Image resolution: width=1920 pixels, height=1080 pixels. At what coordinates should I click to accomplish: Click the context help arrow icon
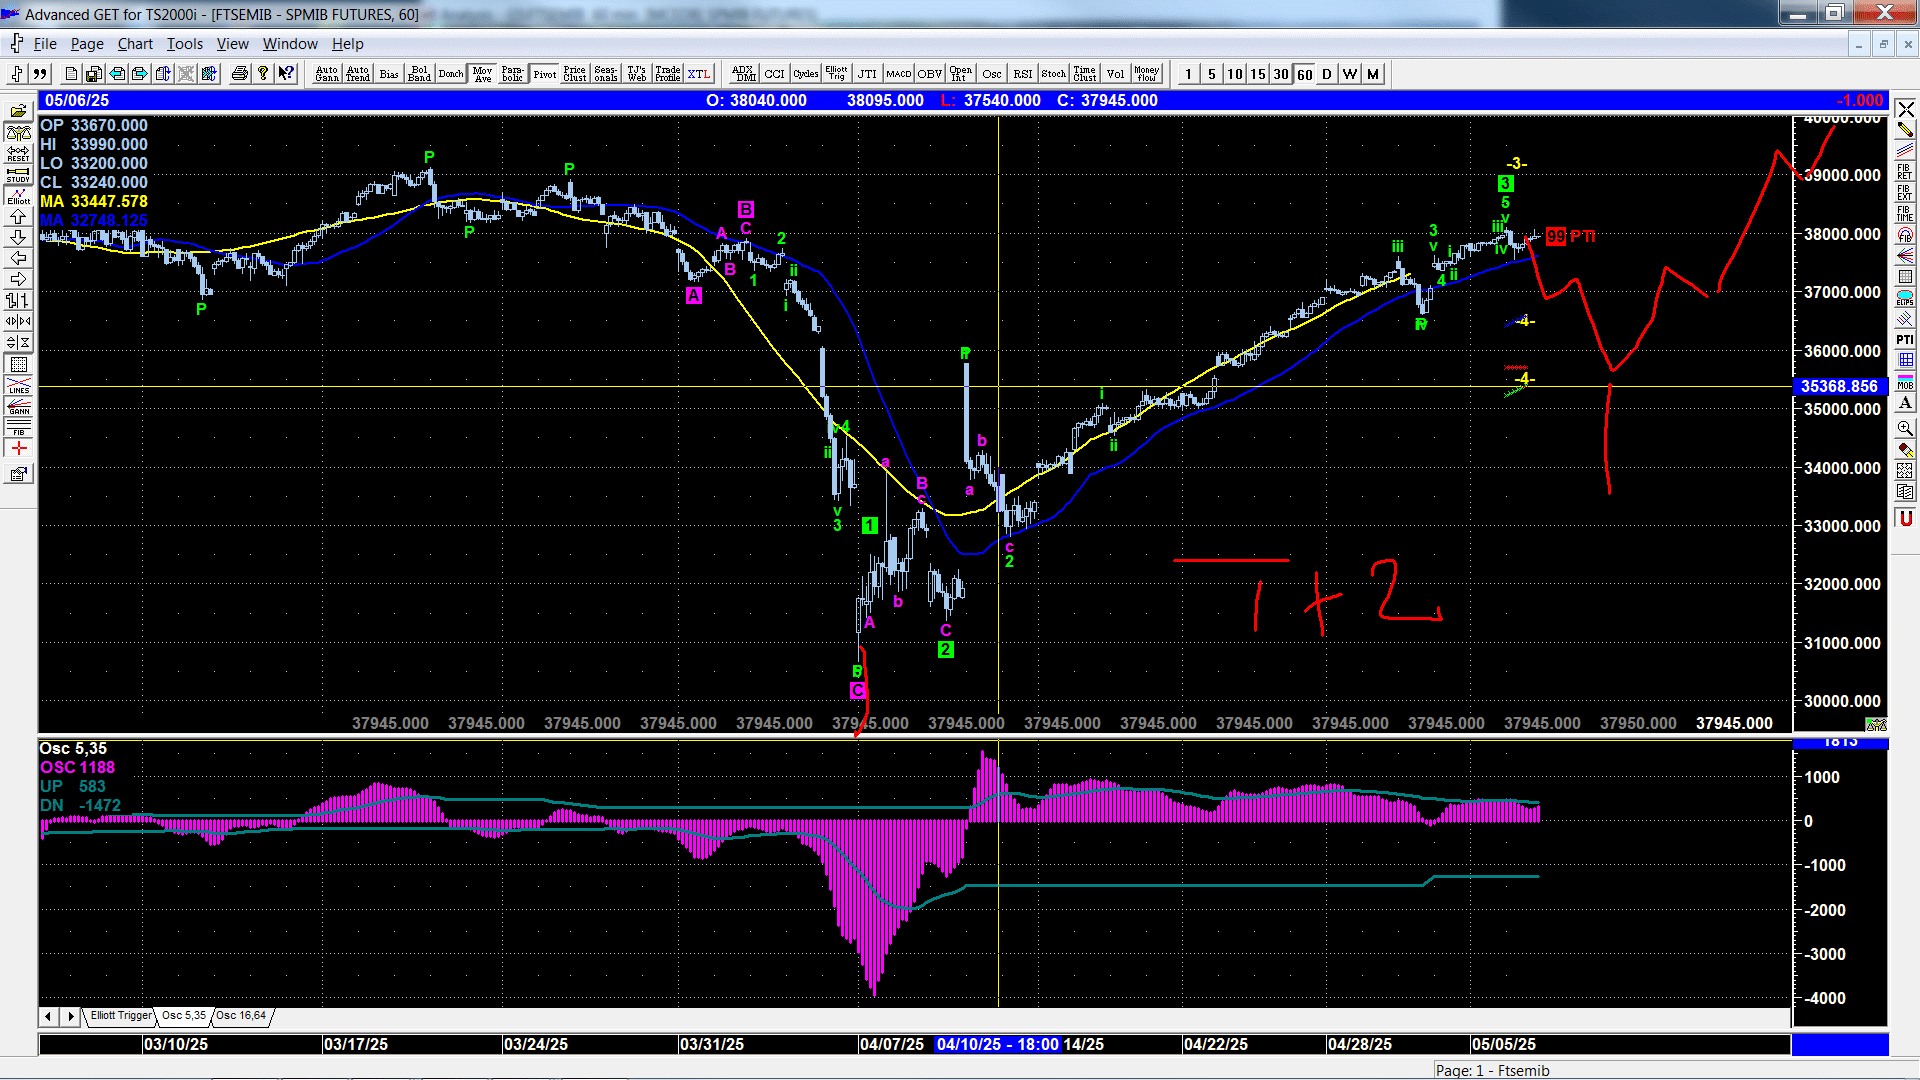(x=286, y=74)
